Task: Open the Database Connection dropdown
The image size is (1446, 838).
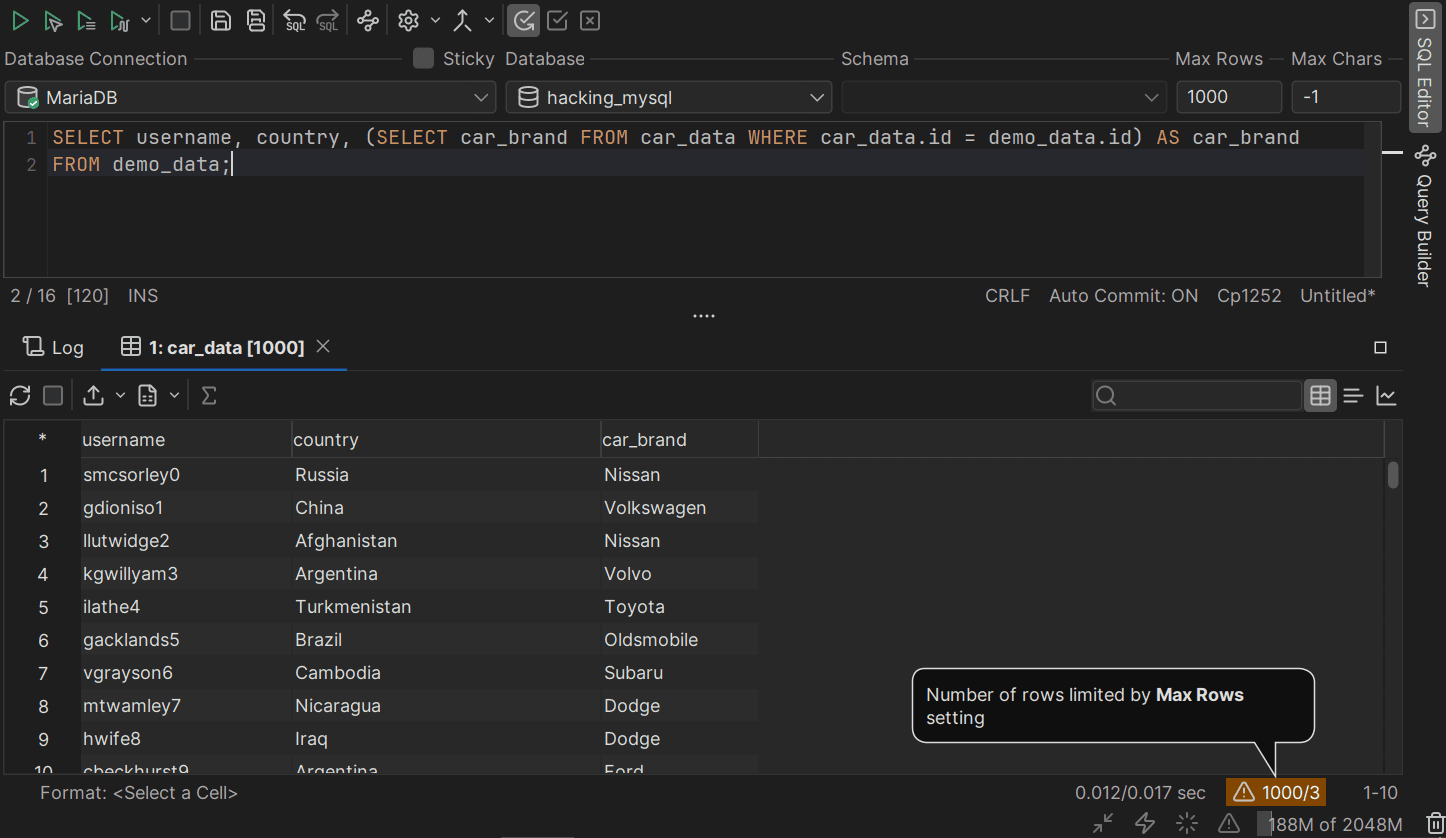Action: (x=481, y=97)
